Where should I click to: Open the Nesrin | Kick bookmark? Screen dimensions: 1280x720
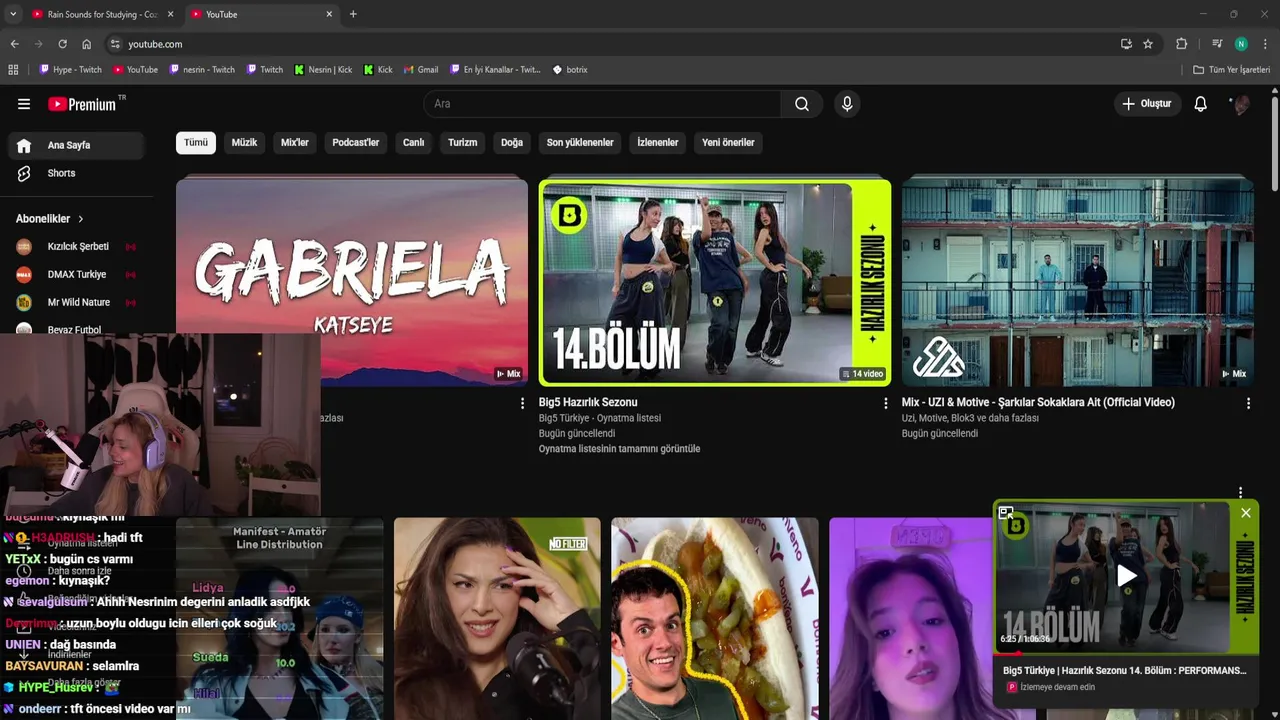point(323,70)
